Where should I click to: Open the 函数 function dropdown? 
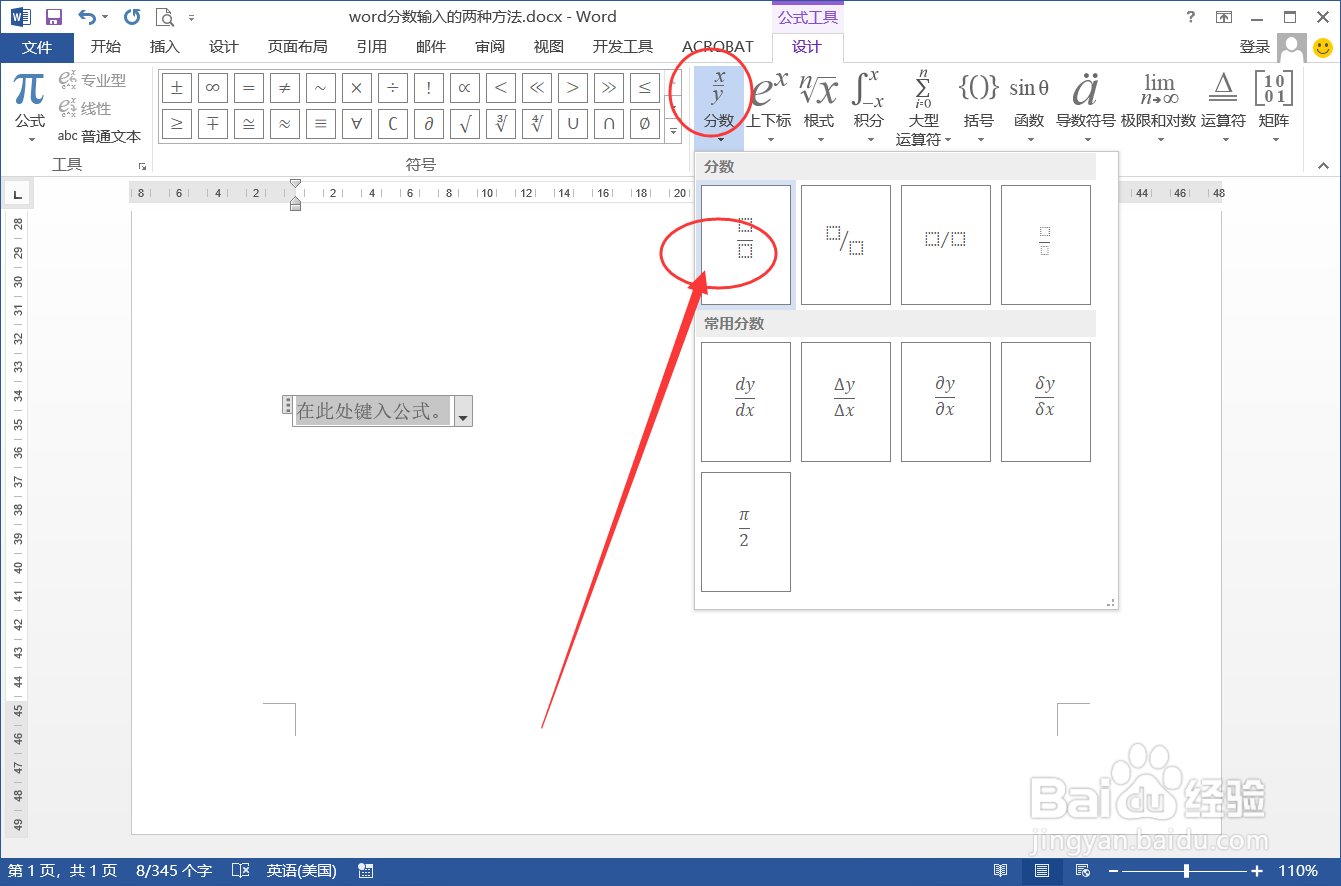(x=1028, y=108)
